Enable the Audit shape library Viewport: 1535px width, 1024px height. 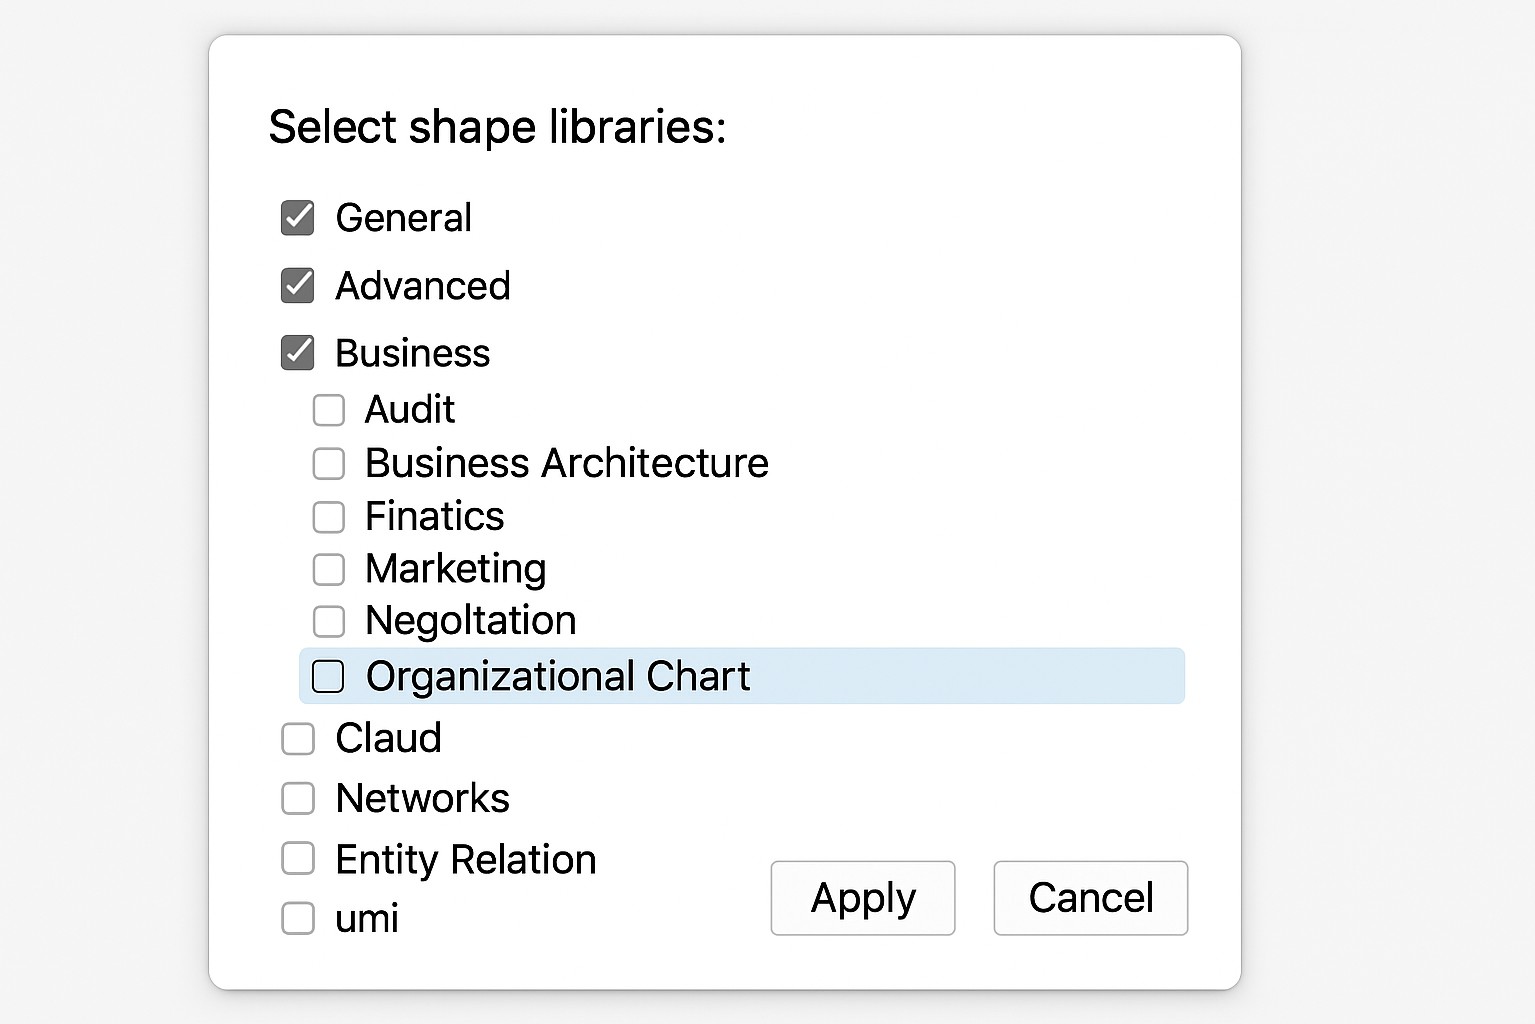pos(329,410)
